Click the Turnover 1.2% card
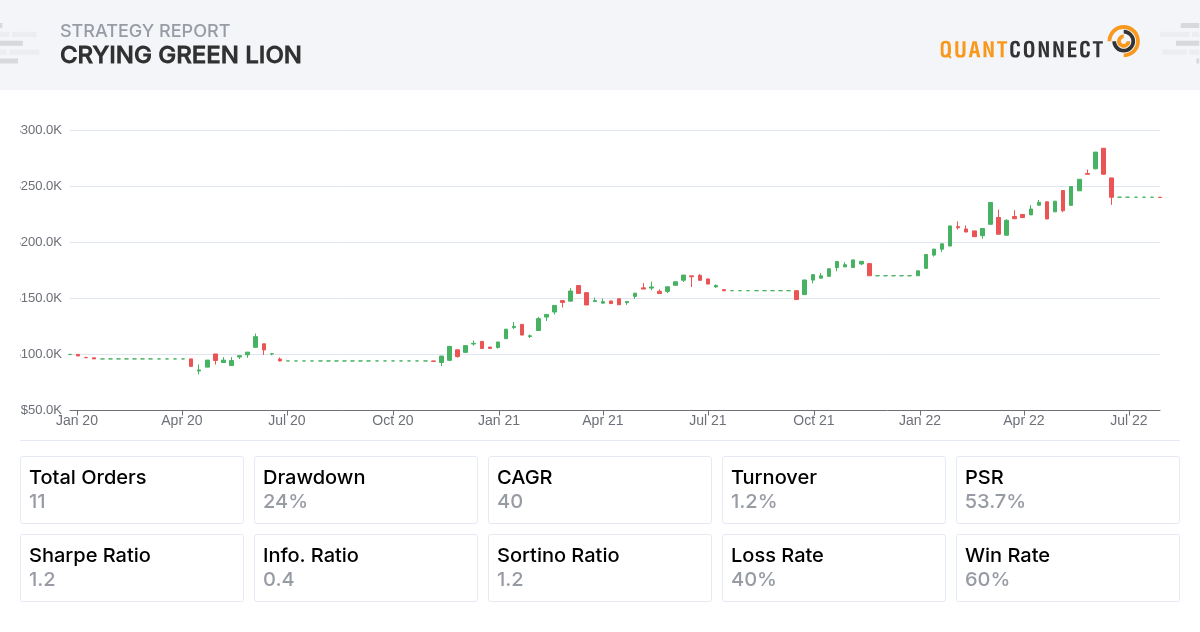Screen dimensions: 1200x632 coord(833,490)
